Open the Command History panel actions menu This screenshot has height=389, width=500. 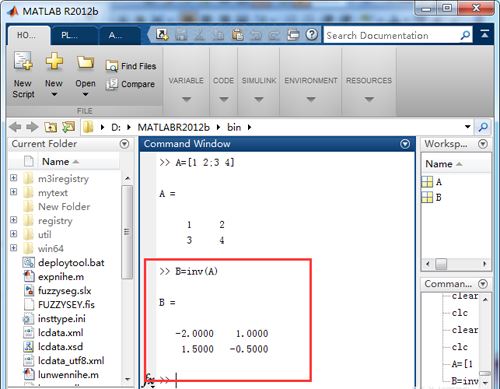pos(483,284)
